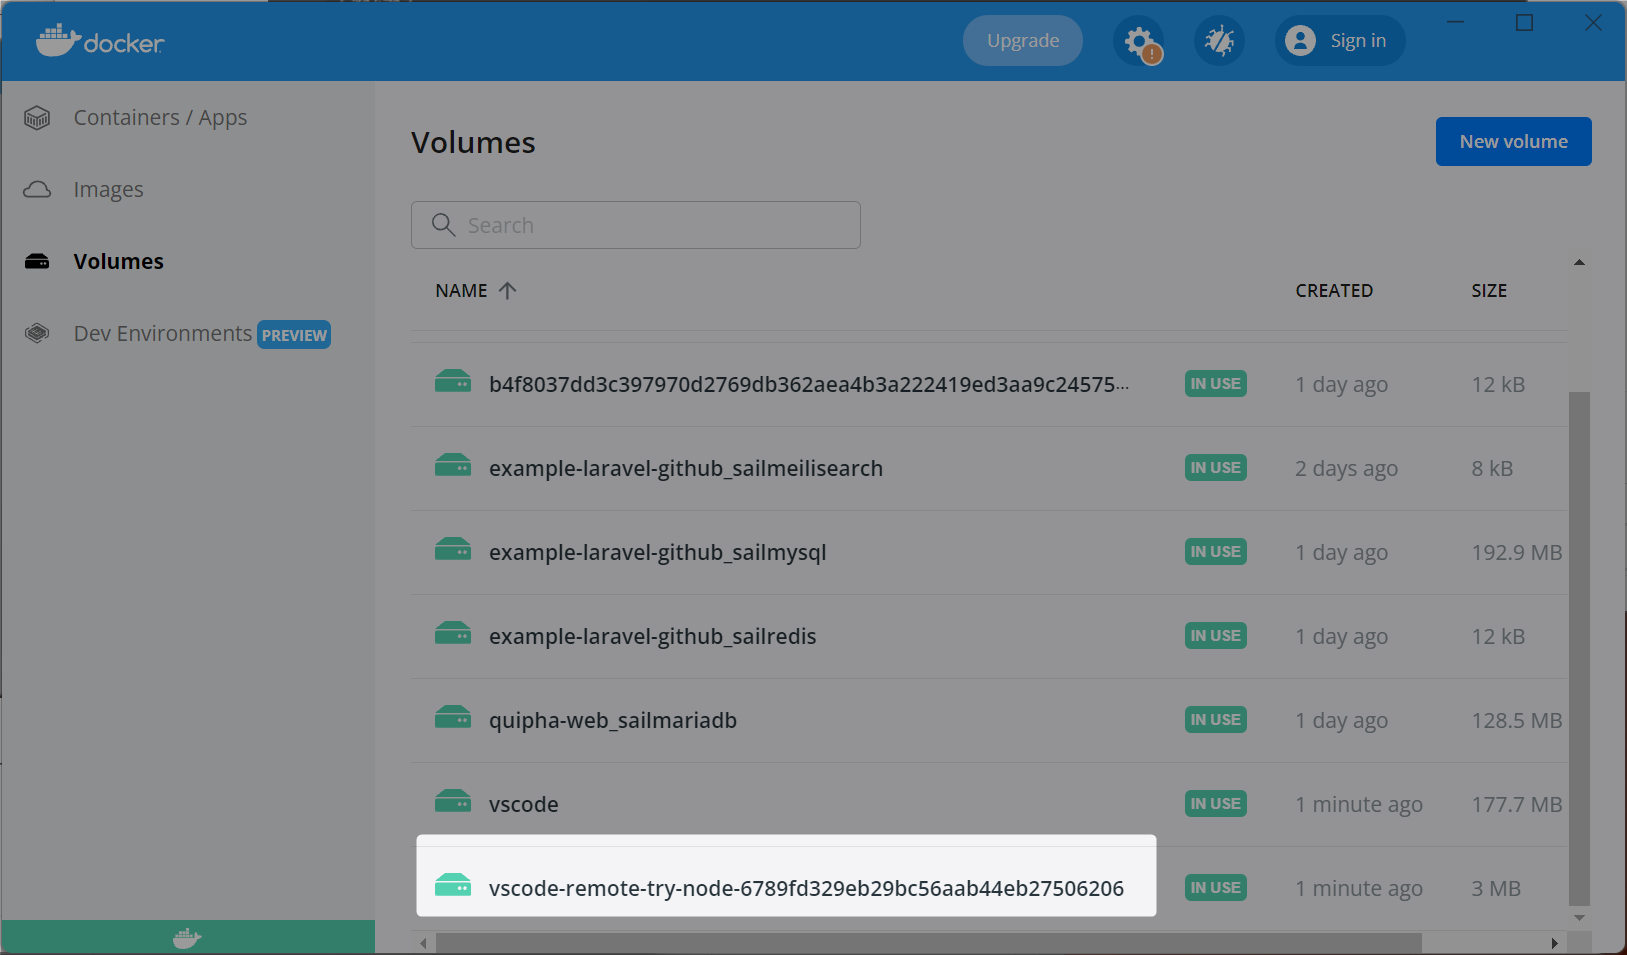Image resolution: width=1627 pixels, height=955 pixels.
Task: Click the Docker whale logo
Action: (99, 41)
